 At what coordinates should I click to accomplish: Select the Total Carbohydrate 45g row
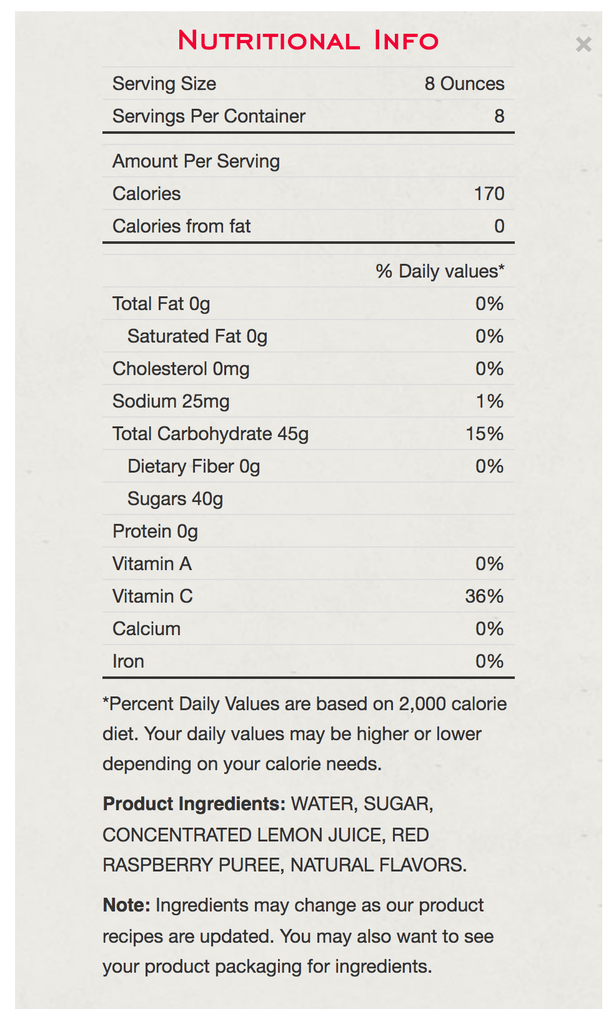pos(308,434)
